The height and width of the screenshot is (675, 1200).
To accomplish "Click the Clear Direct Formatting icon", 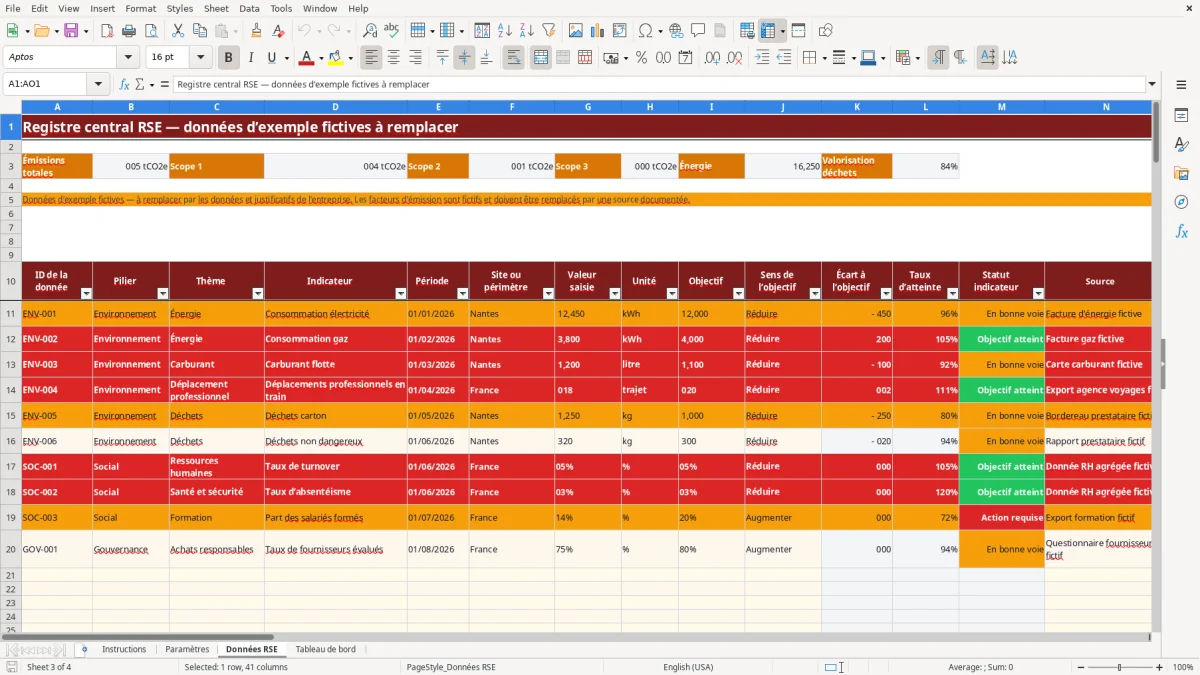I will [277, 31].
